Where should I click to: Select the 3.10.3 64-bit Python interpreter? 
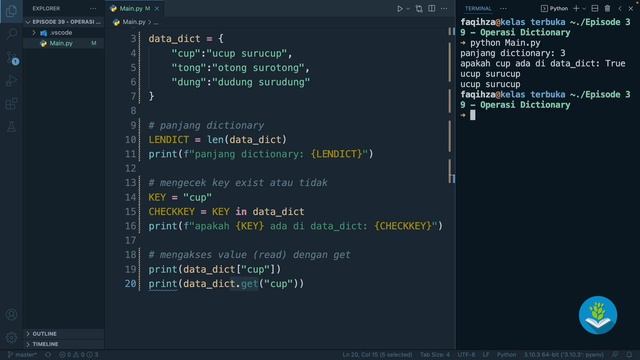[564, 355]
